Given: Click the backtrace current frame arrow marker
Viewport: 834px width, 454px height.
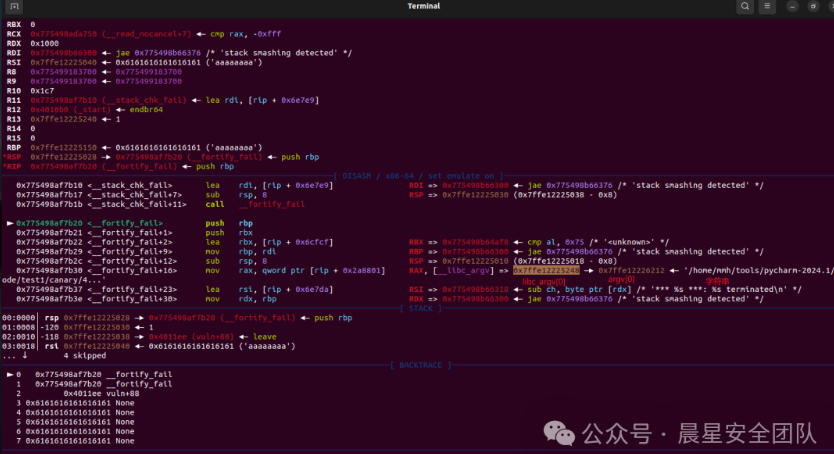Looking at the screenshot, I should [10, 374].
